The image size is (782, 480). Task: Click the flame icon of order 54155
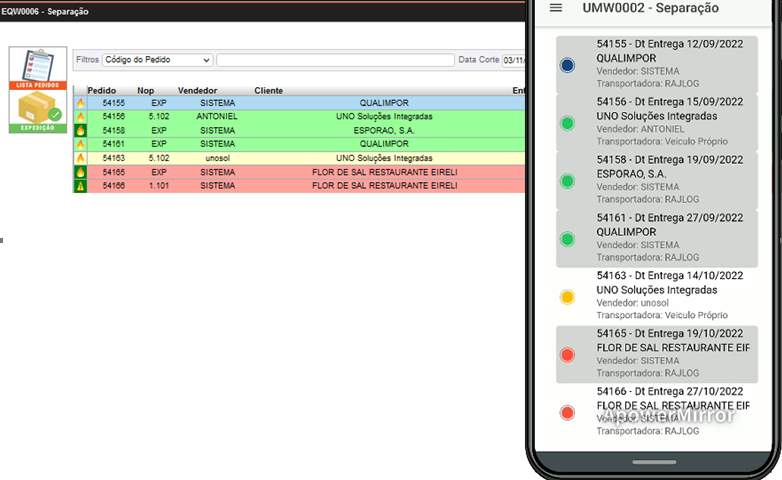click(x=80, y=103)
